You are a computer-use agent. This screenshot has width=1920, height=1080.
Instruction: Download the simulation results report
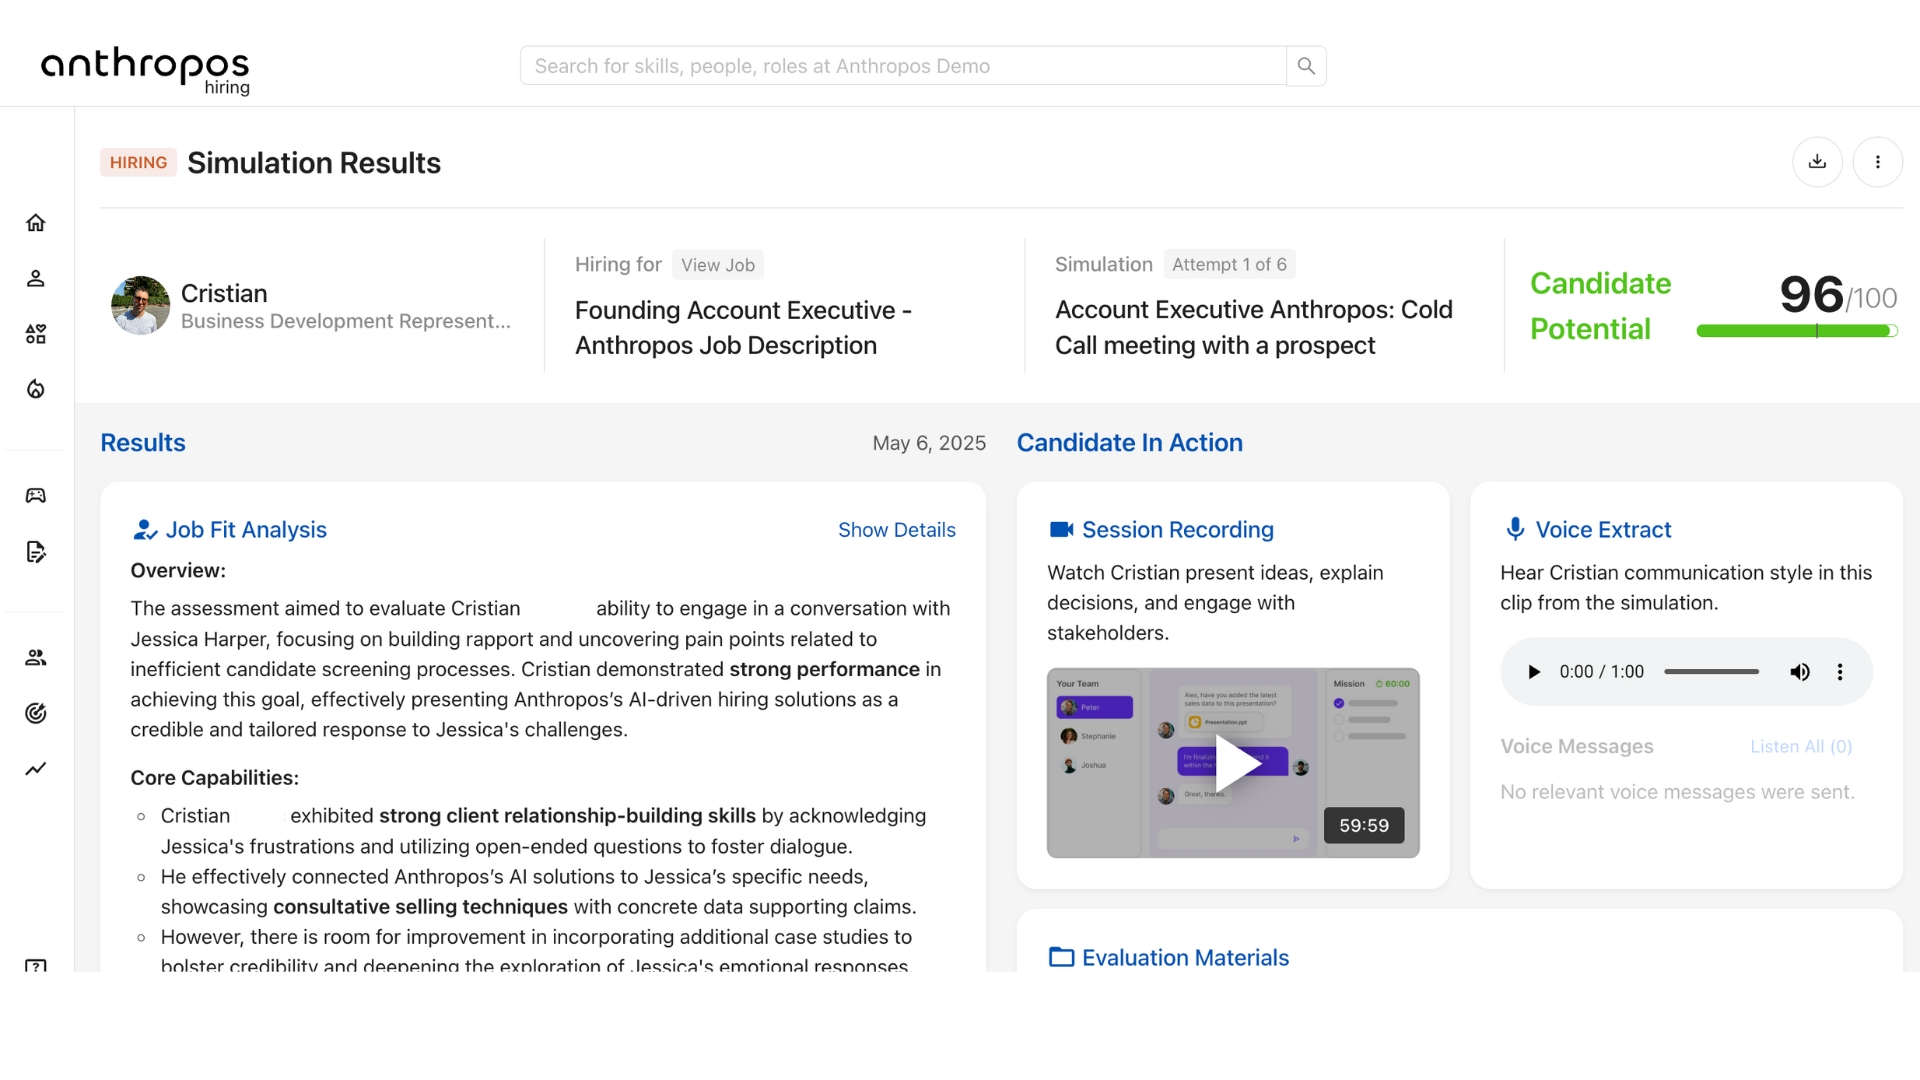[1817, 162]
